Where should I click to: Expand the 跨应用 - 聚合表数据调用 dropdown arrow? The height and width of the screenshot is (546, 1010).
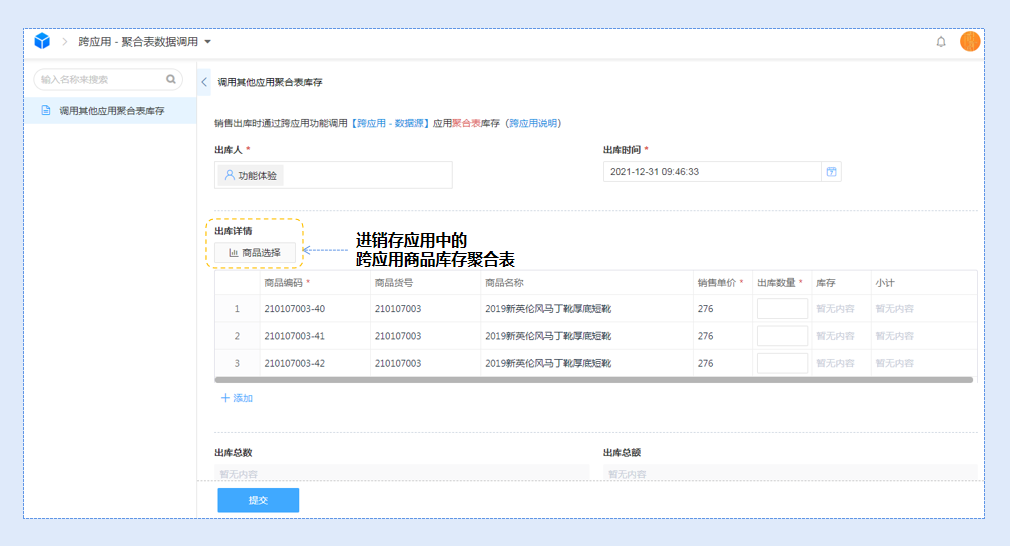tap(207, 42)
